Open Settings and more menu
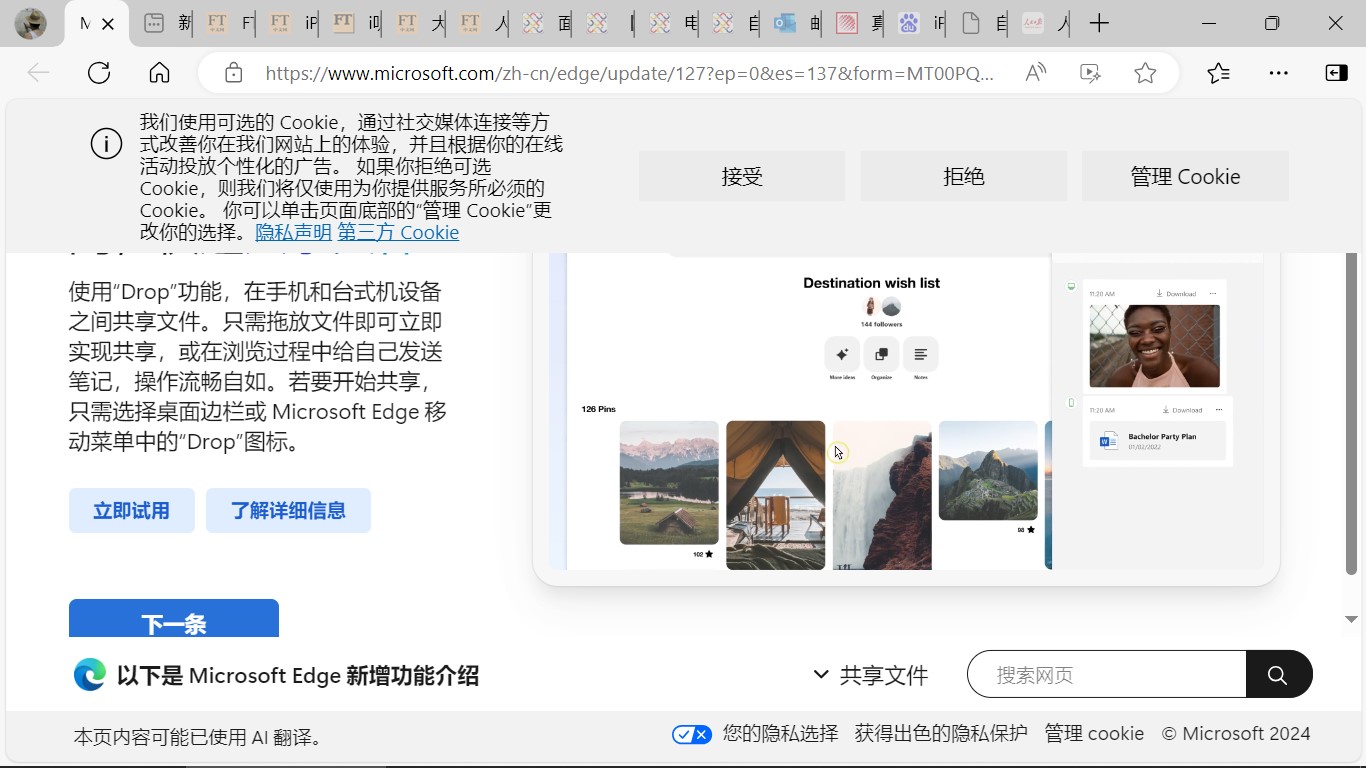 pos(1278,73)
